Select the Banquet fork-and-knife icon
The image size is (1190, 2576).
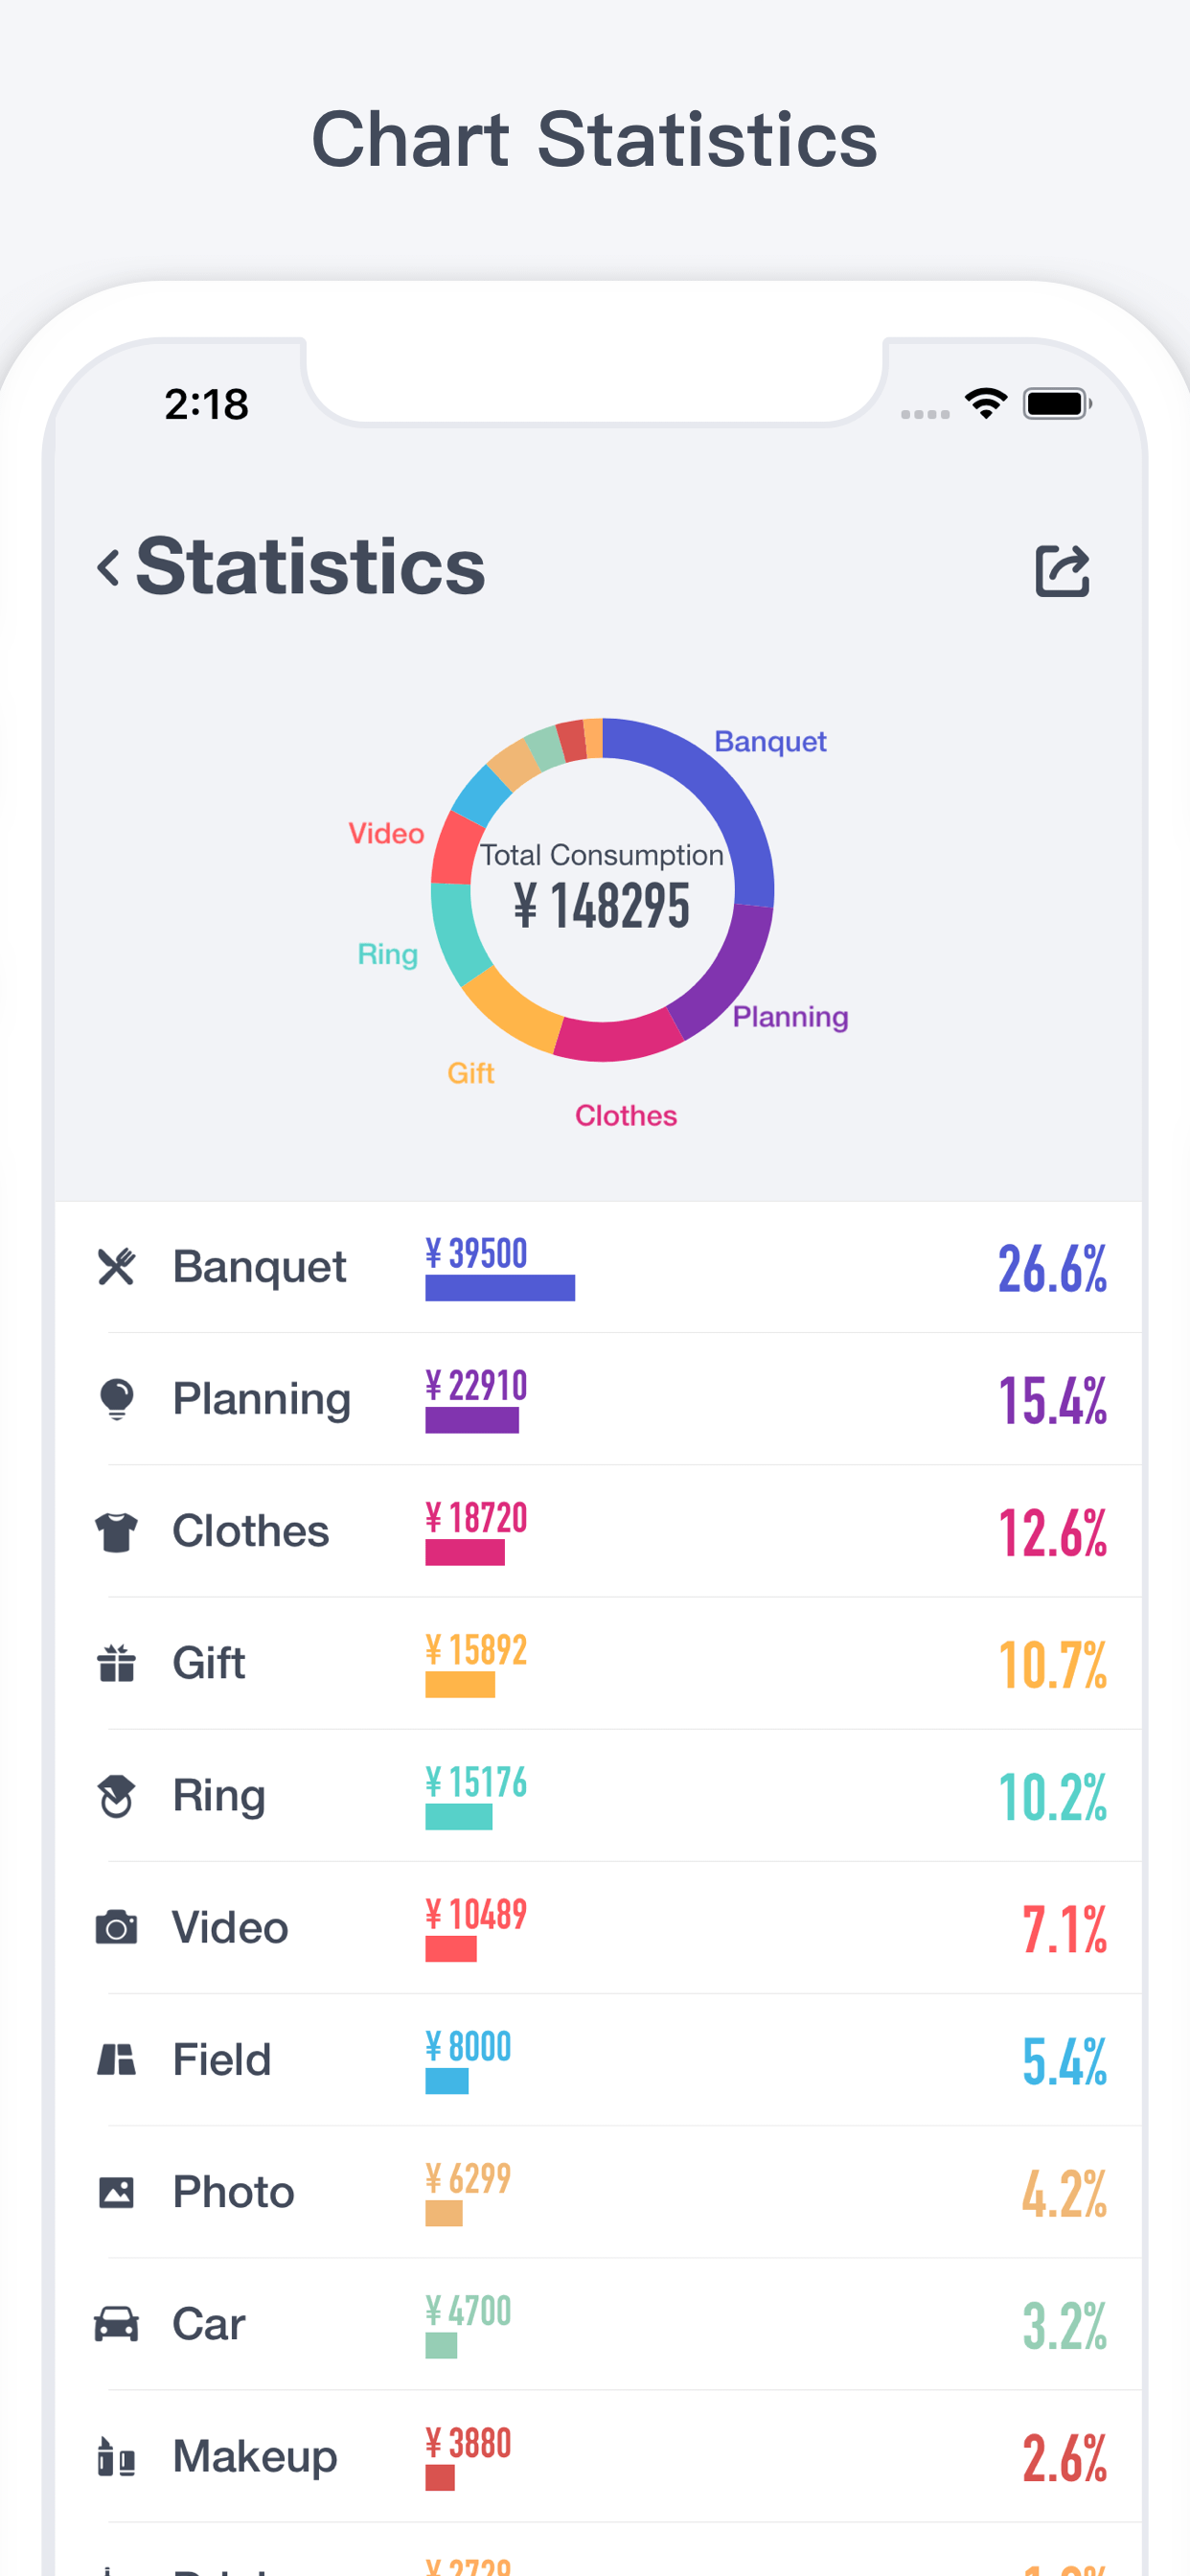coord(116,1266)
